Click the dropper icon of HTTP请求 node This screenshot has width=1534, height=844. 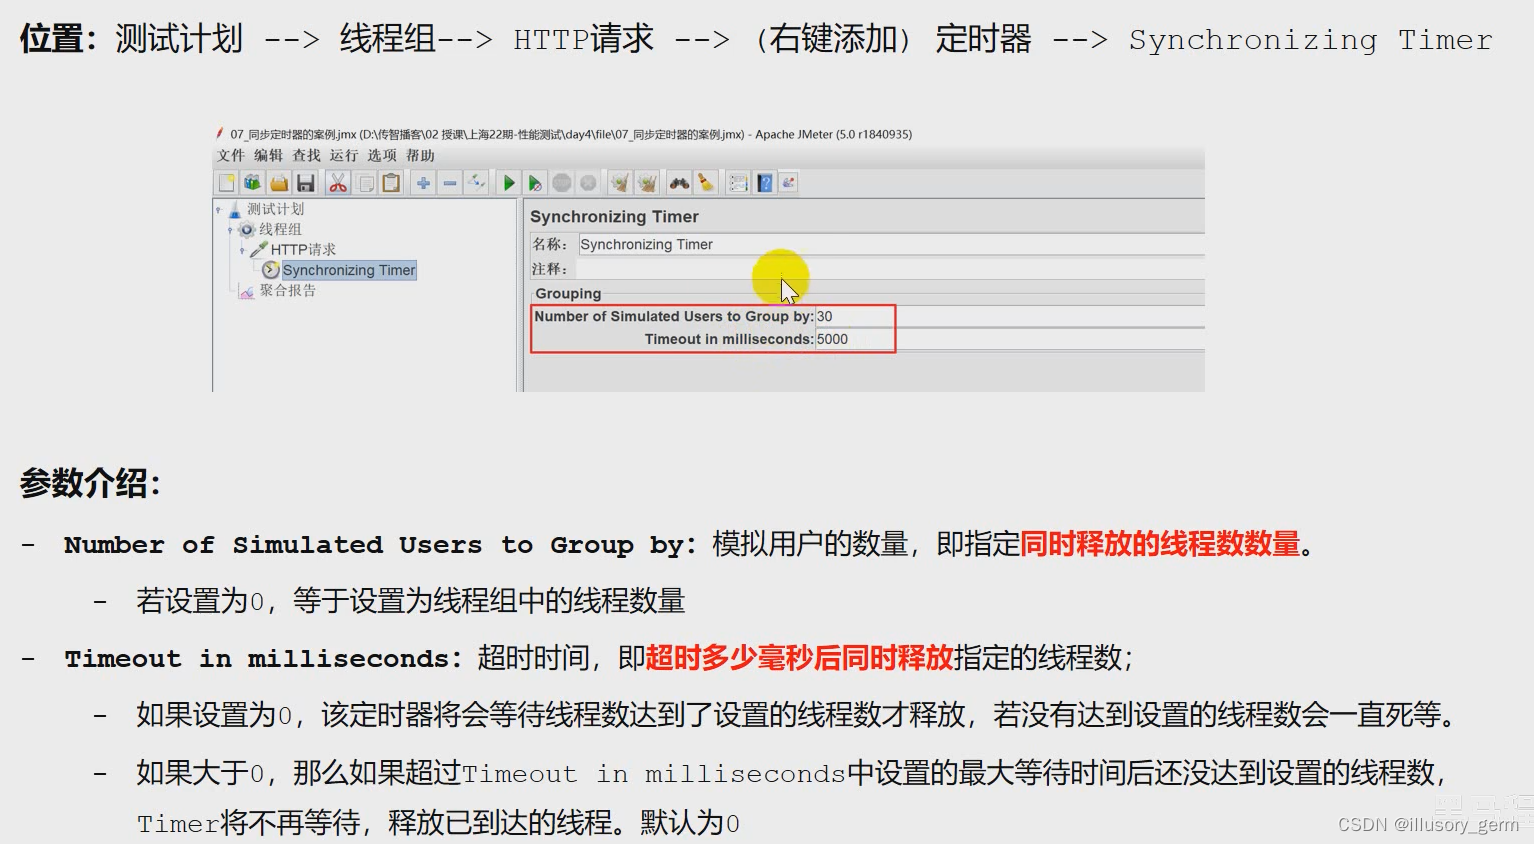(x=259, y=249)
